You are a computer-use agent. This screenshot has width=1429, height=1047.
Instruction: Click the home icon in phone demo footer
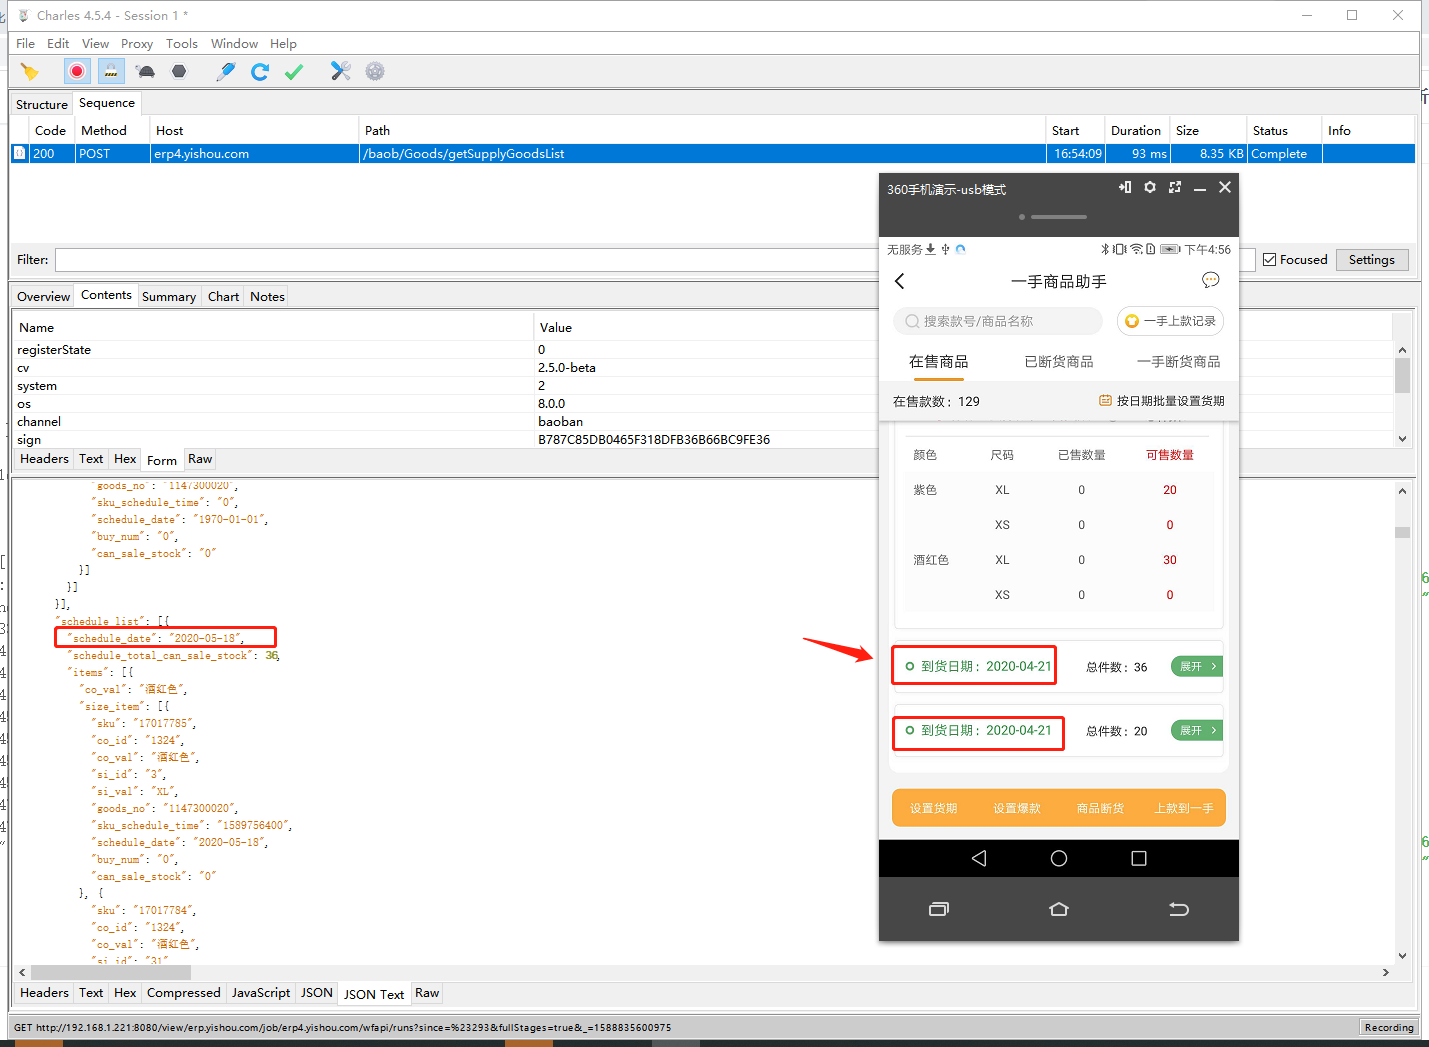(1059, 909)
